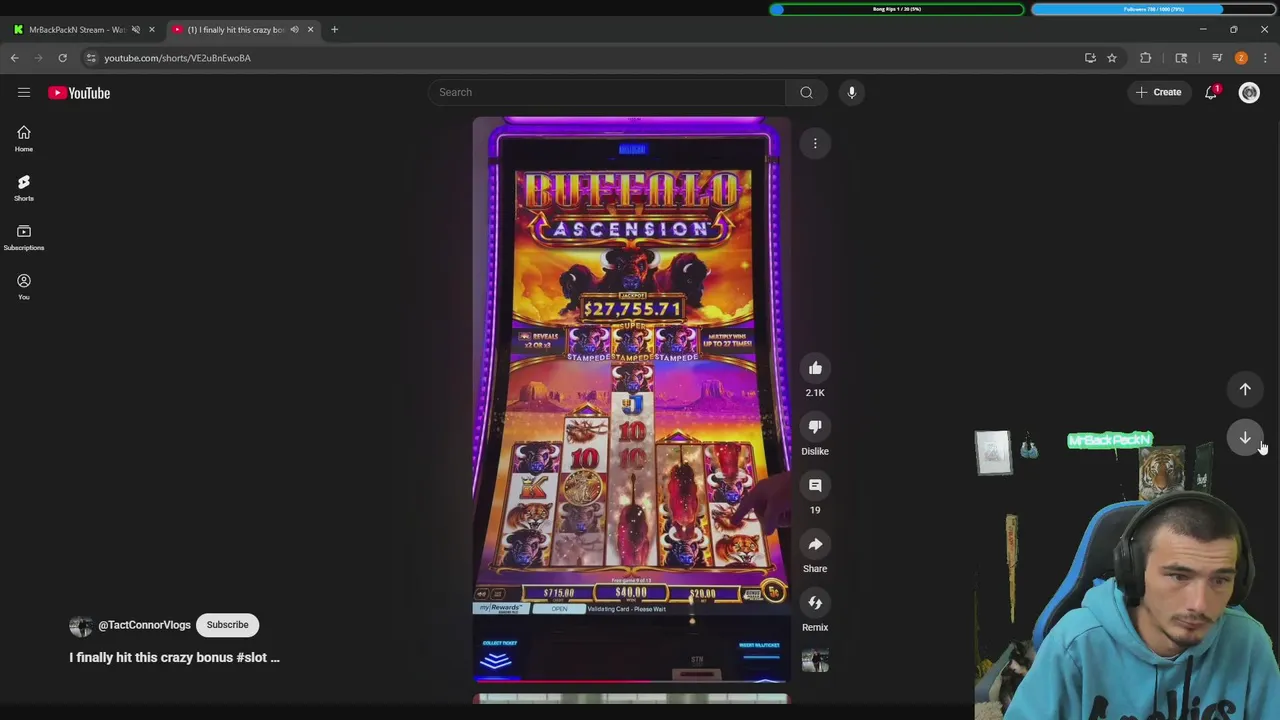The image size is (1280, 720).
Task: Click the install app icon in address bar
Action: coord(1090,58)
